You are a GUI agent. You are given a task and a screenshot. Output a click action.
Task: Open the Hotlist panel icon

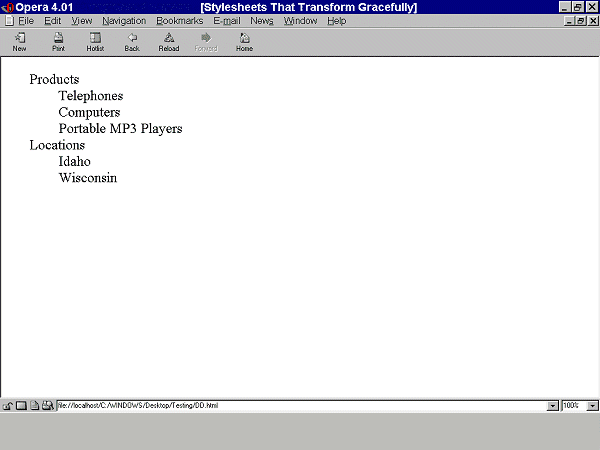click(x=95, y=40)
